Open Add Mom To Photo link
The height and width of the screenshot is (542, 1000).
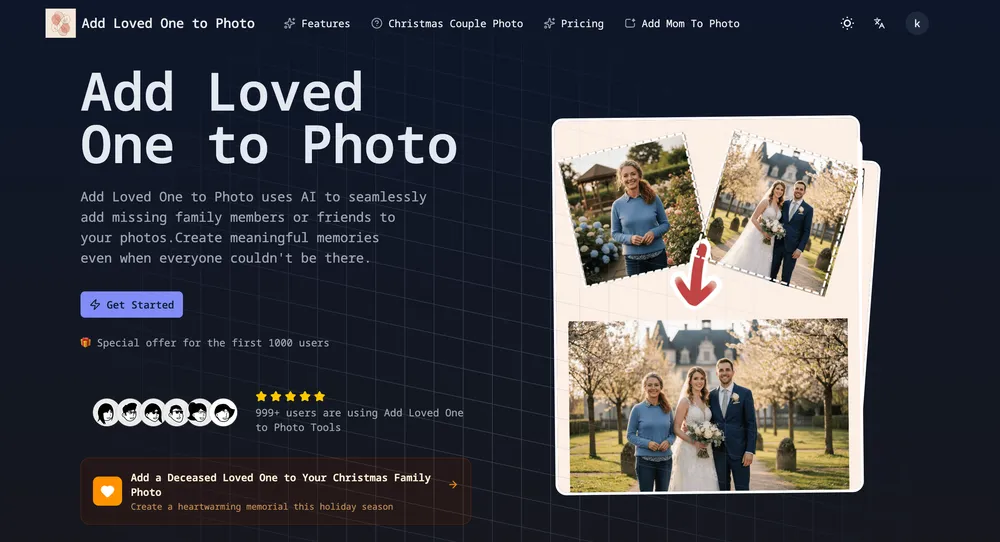pos(682,23)
